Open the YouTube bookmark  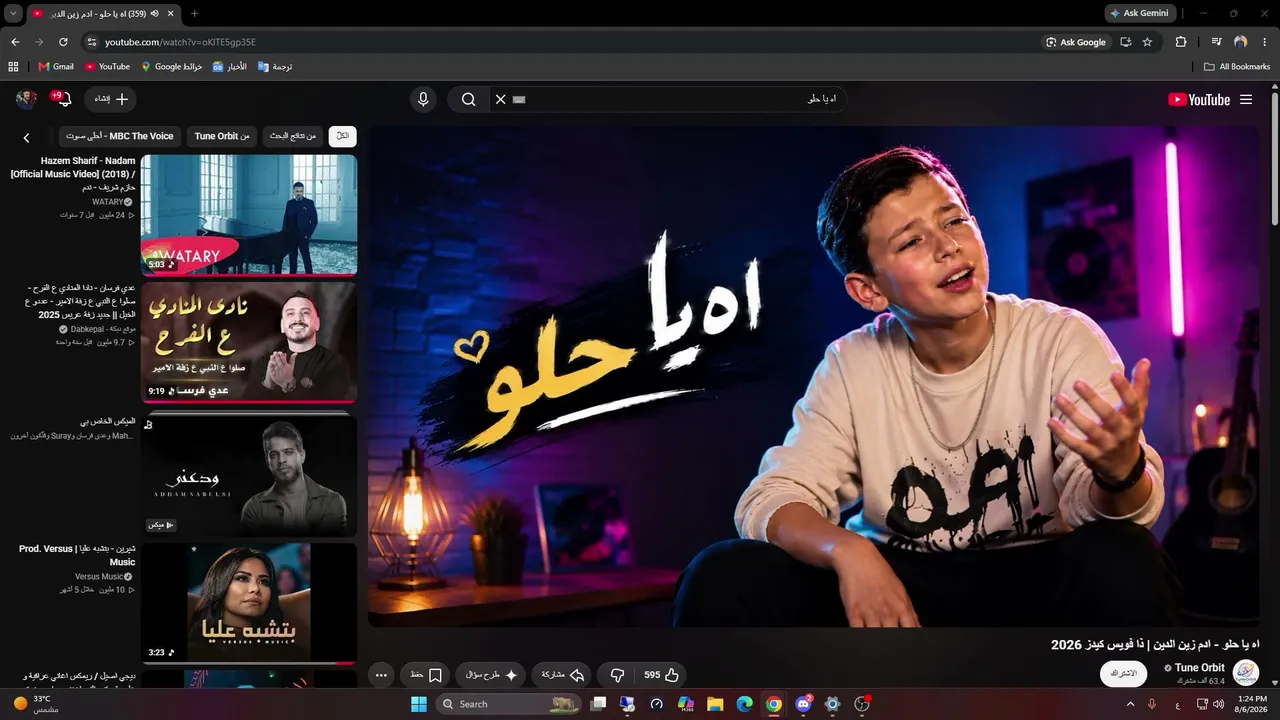point(107,66)
